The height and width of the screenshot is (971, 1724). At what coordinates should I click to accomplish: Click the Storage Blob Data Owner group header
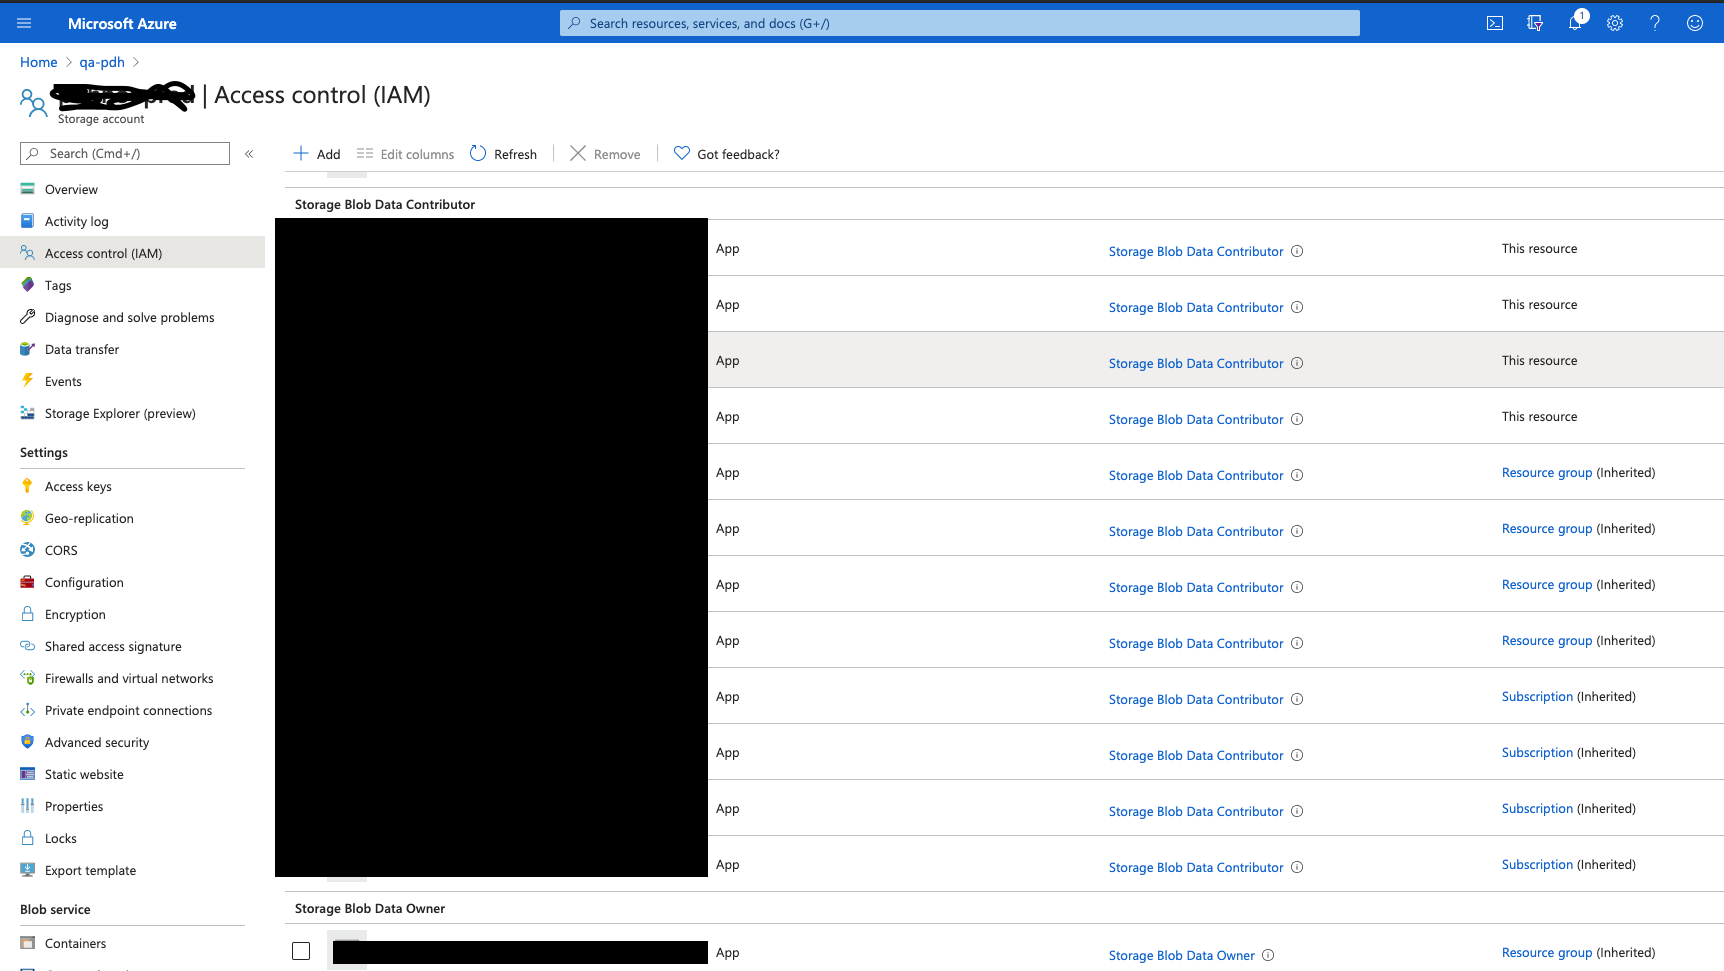(370, 908)
